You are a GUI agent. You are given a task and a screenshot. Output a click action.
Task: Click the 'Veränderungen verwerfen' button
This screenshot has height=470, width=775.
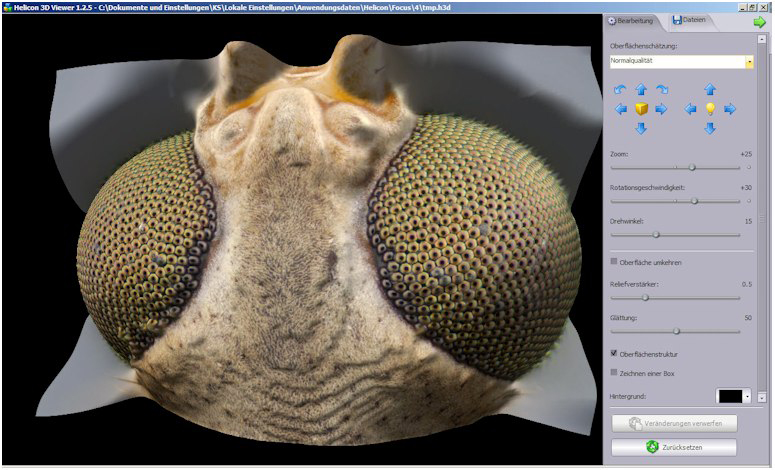pos(674,423)
